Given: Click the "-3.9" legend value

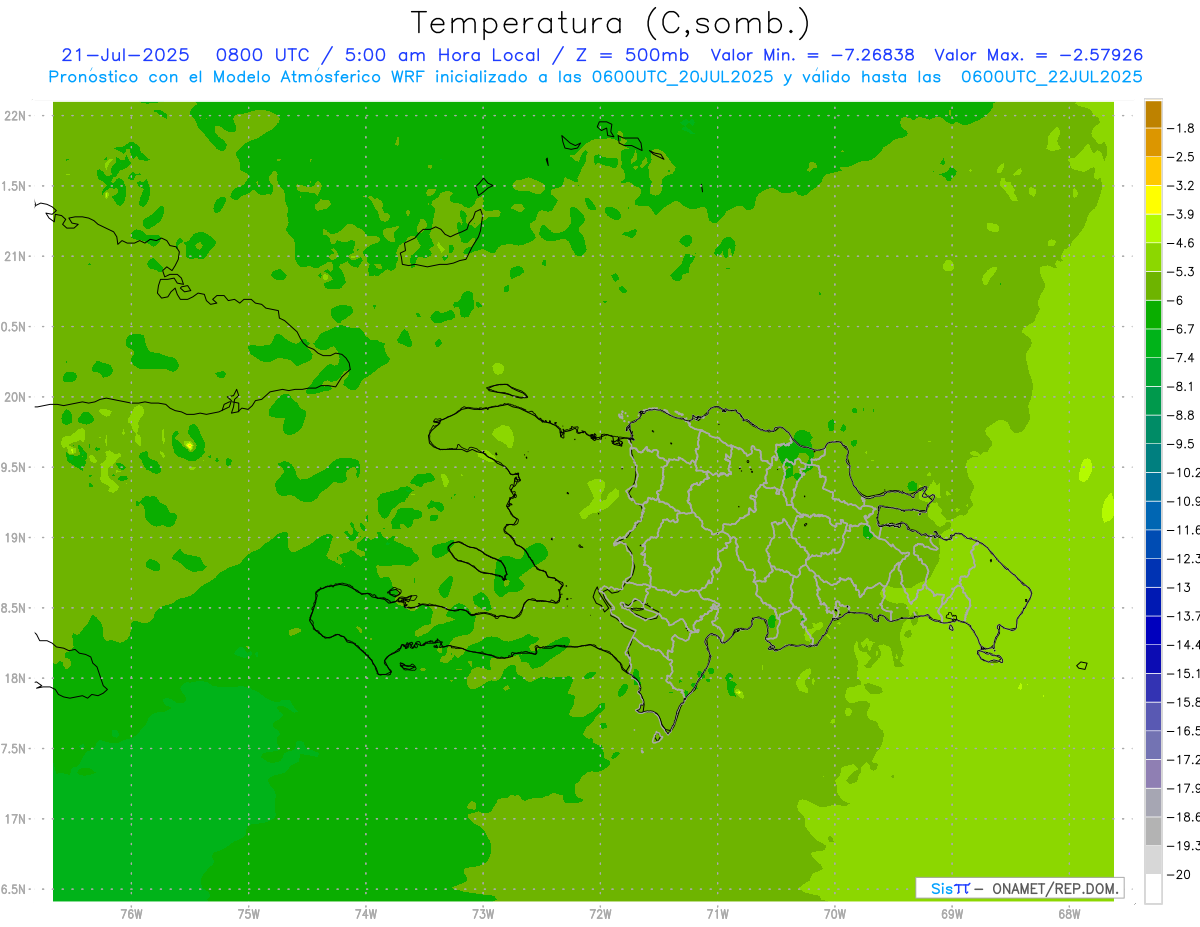Looking at the screenshot, I should (x=1182, y=214).
